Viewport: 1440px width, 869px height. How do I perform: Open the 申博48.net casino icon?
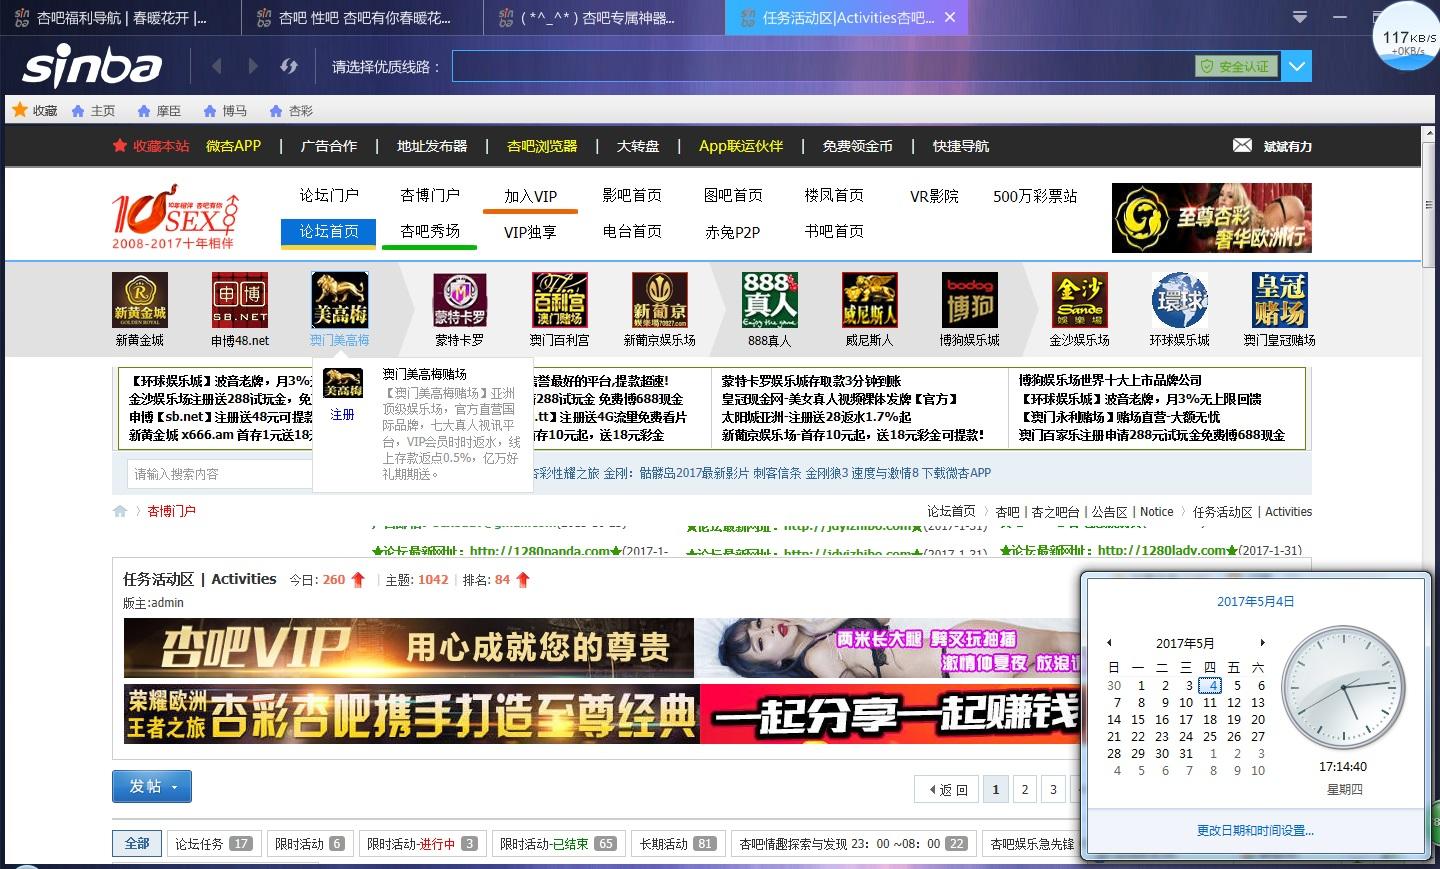tap(239, 300)
